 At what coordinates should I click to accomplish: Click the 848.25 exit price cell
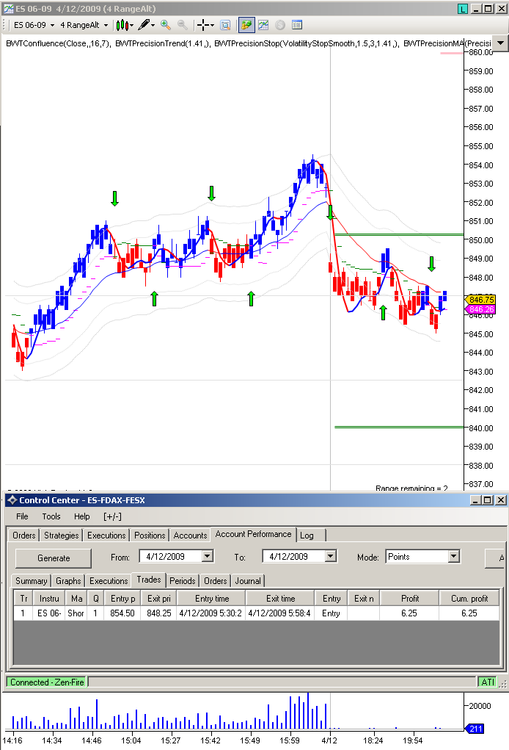click(x=159, y=613)
